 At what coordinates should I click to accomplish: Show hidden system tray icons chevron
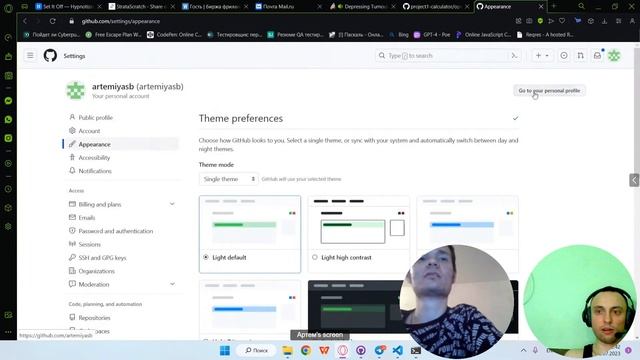point(523,350)
